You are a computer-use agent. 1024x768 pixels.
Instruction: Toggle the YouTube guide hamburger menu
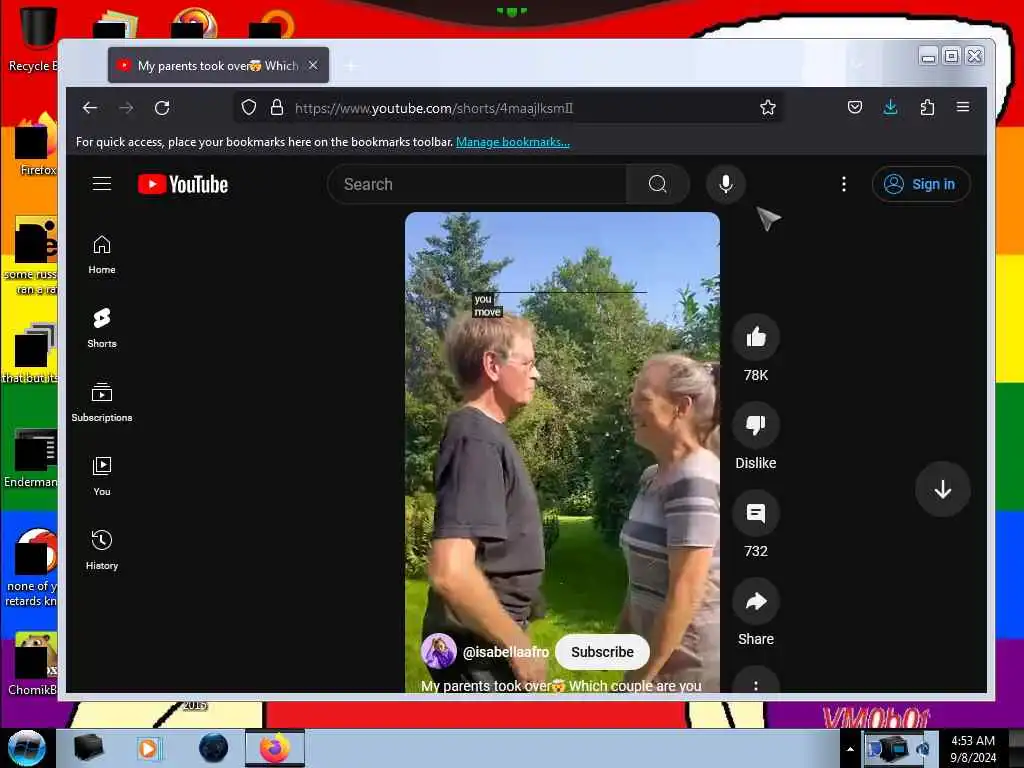point(102,184)
